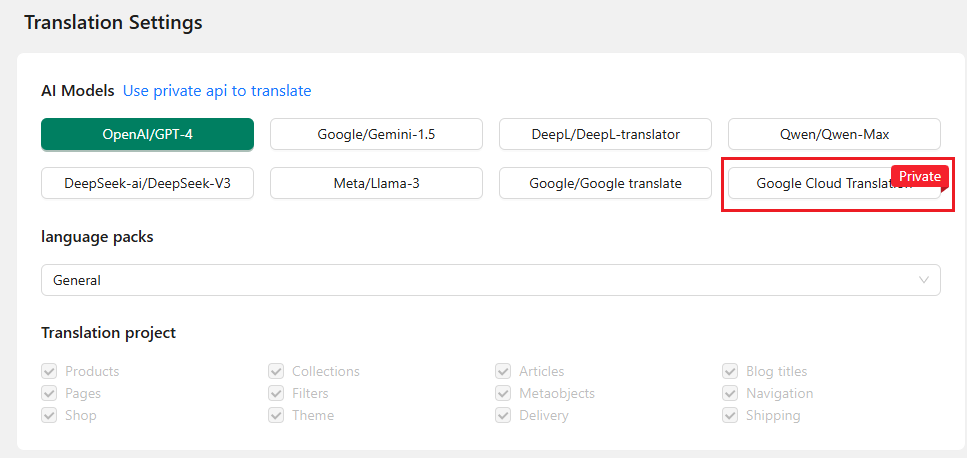
Task: Pick the Qwen/Qwen-Max model
Action: 834,134
